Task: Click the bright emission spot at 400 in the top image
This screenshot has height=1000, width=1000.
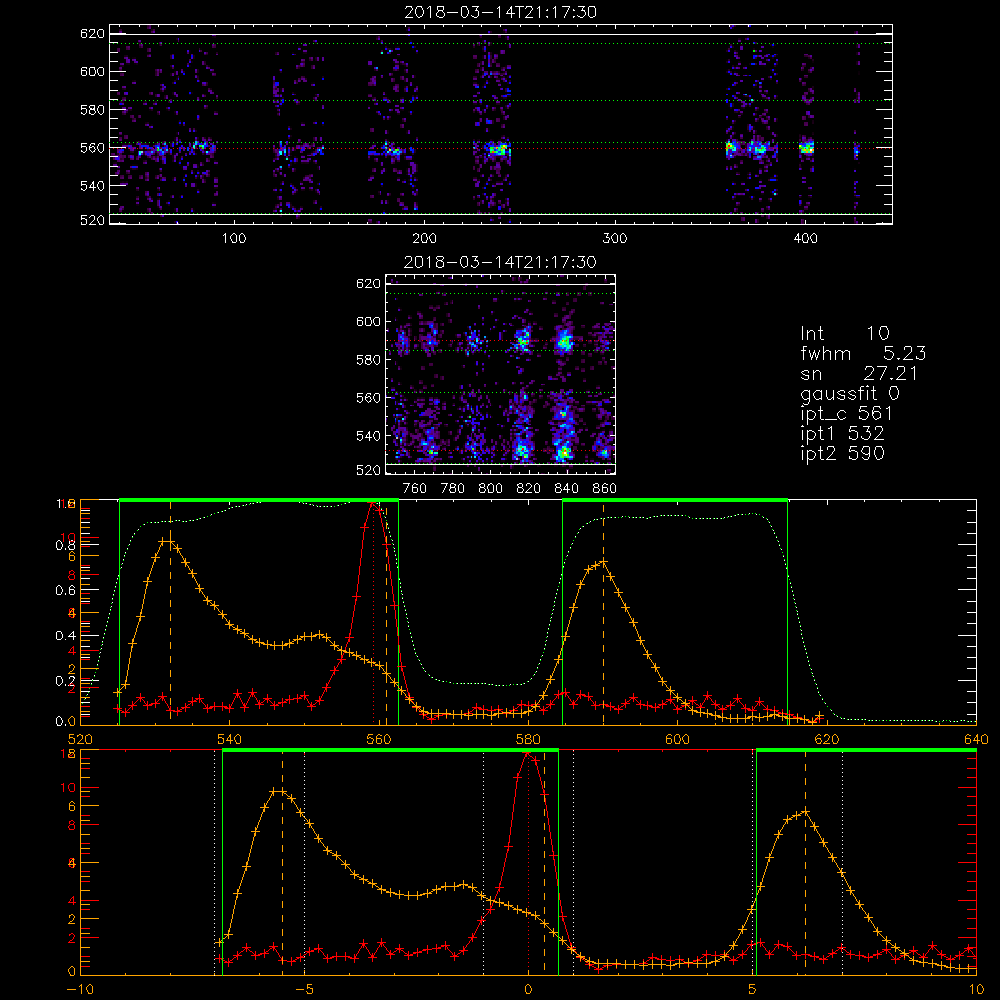Action: [807, 149]
